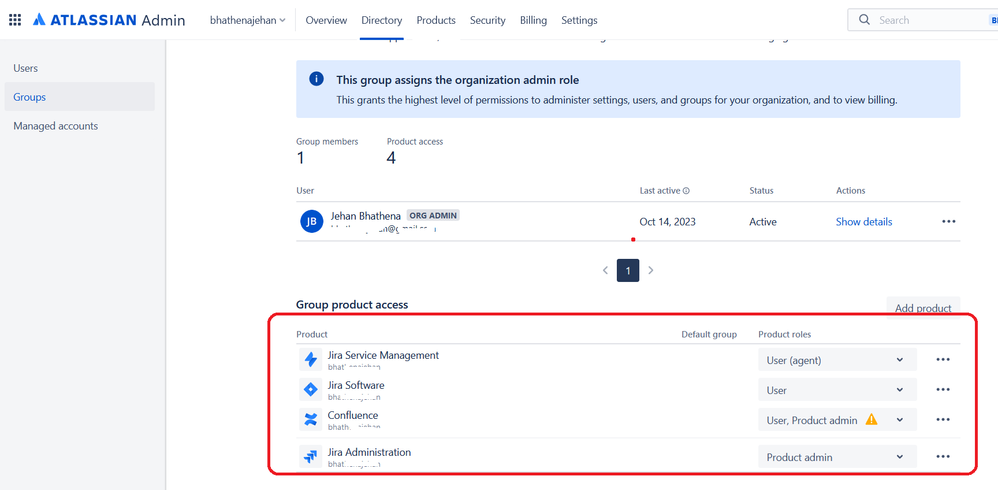Click the Show details link
Viewport: 998px width, 490px height.
click(x=864, y=221)
